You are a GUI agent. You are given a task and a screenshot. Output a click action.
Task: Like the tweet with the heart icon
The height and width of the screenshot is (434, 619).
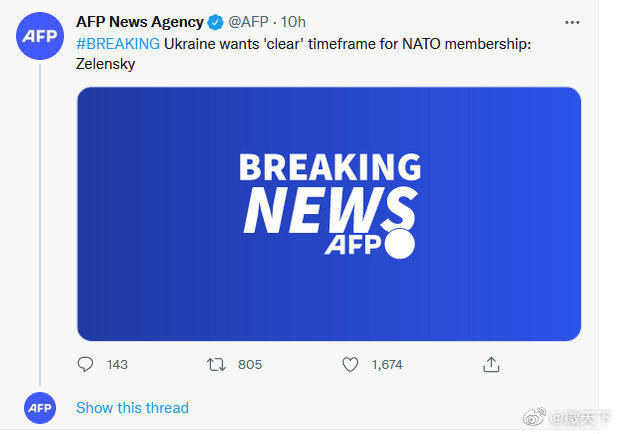[x=350, y=365]
